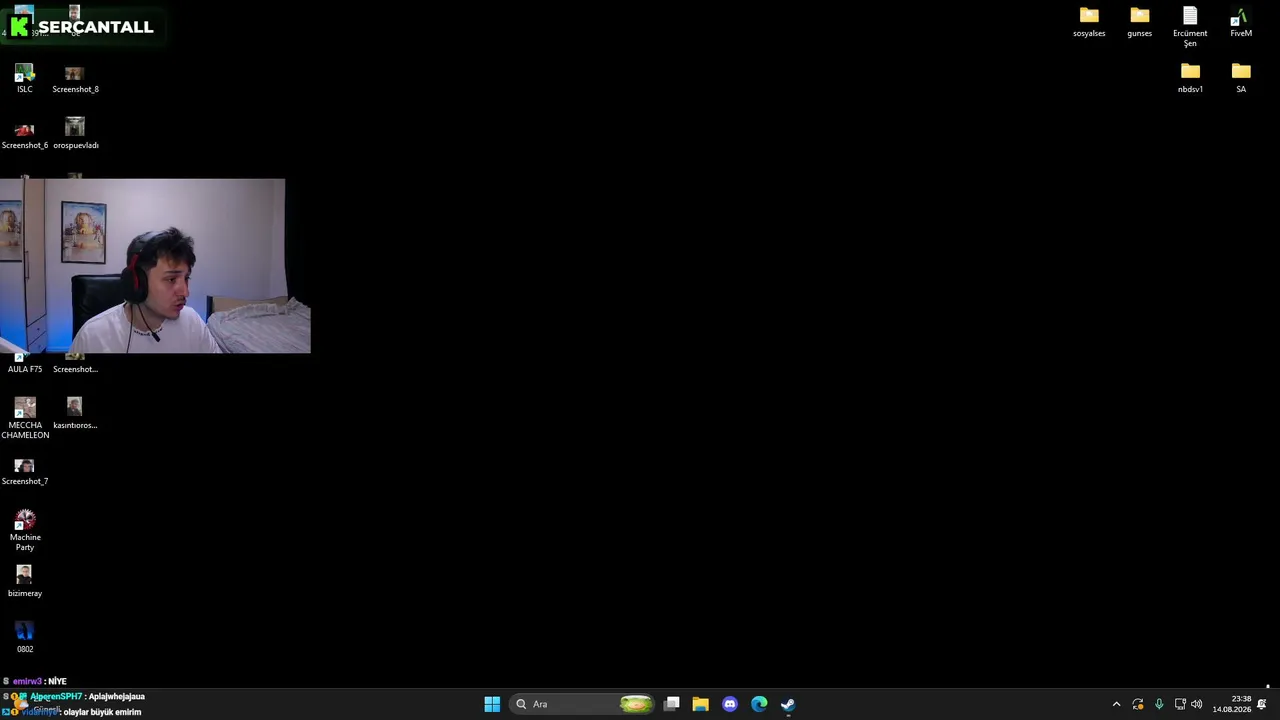Select the Screenshot_7 image file
This screenshot has height=720, width=1280.
click(25, 471)
